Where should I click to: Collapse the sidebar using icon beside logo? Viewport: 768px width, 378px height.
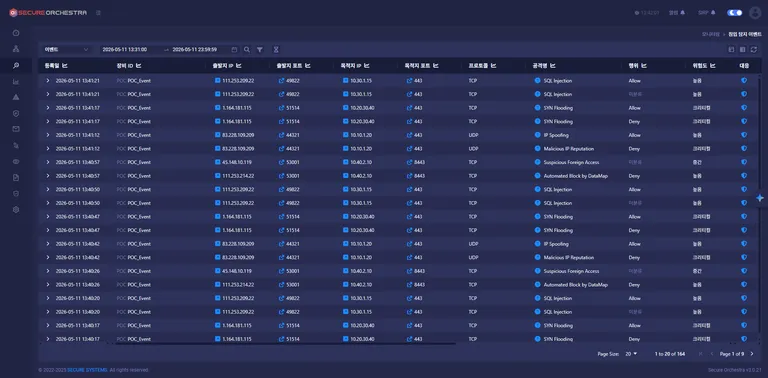pyautogui.click(x=98, y=13)
